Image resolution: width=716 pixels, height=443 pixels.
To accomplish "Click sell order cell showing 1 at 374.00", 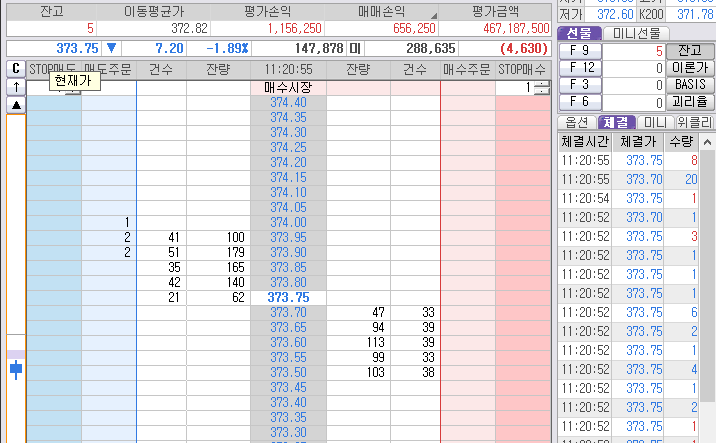I will tap(109, 223).
